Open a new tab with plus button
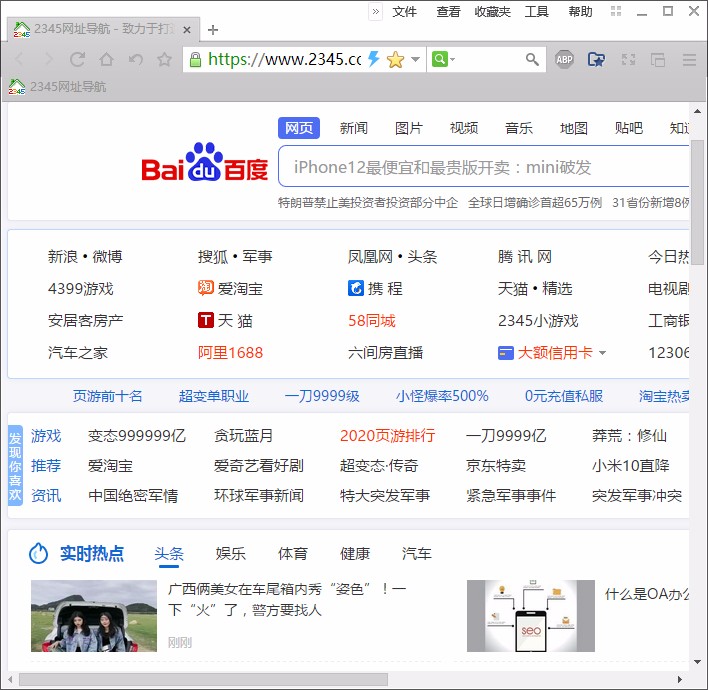708x690 pixels. coord(213,30)
